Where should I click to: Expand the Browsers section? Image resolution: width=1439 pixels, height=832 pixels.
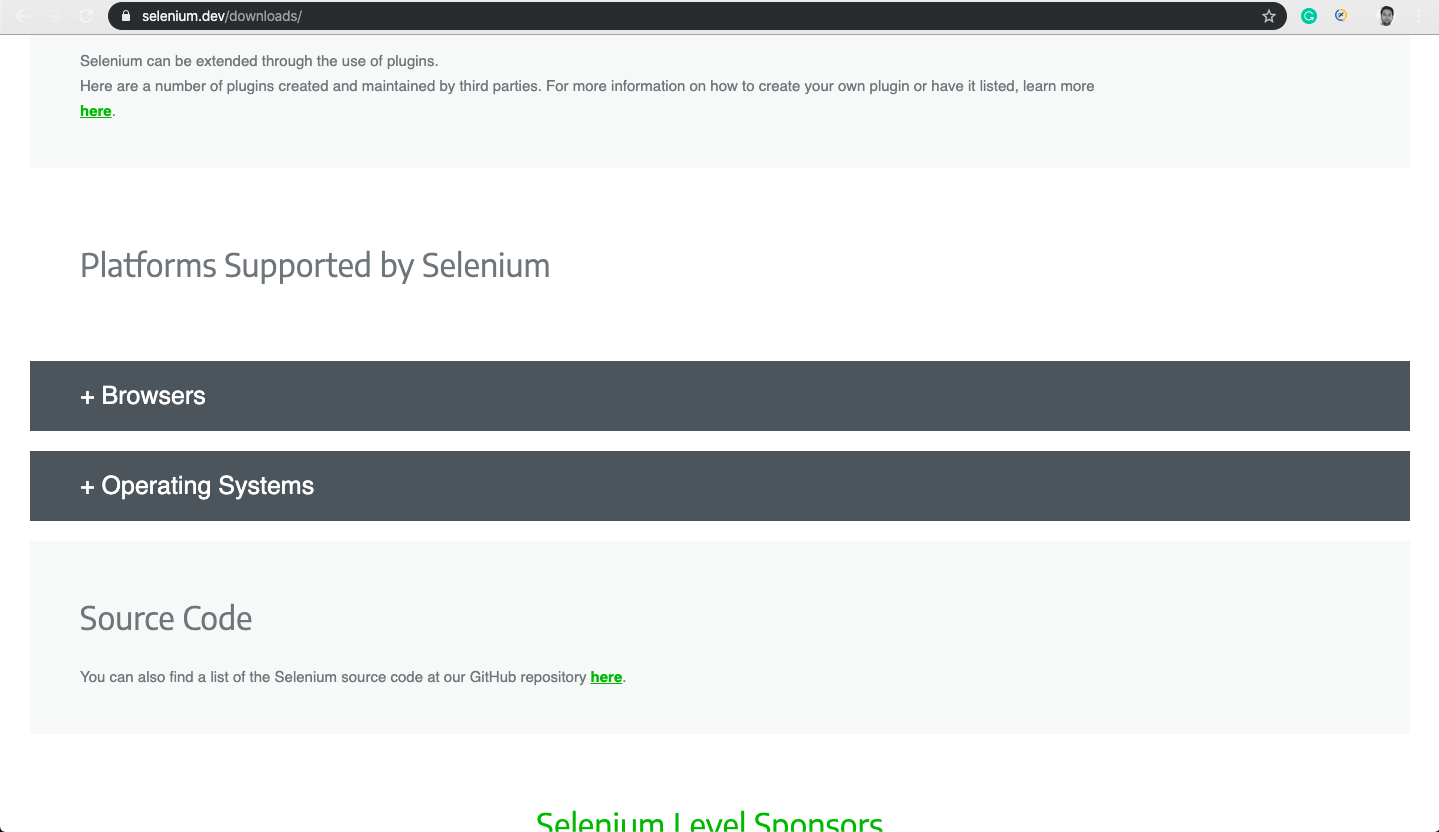pos(153,396)
